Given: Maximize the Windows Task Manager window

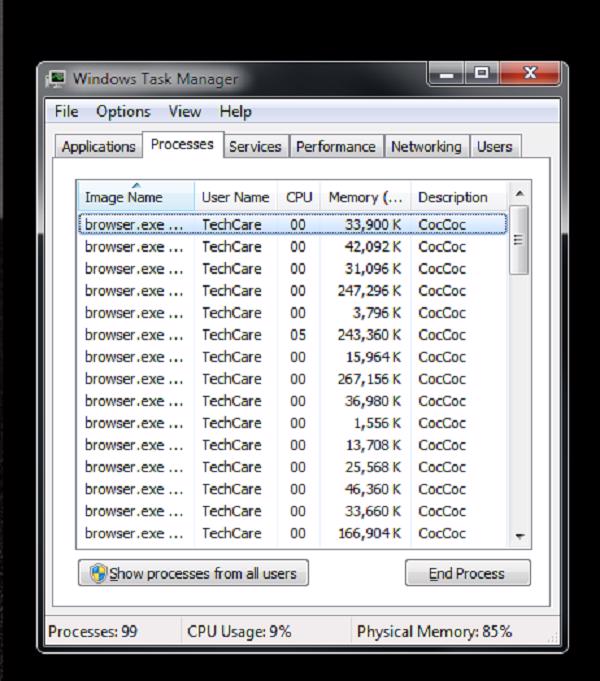Looking at the screenshot, I should pyautogui.click(x=482, y=73).
